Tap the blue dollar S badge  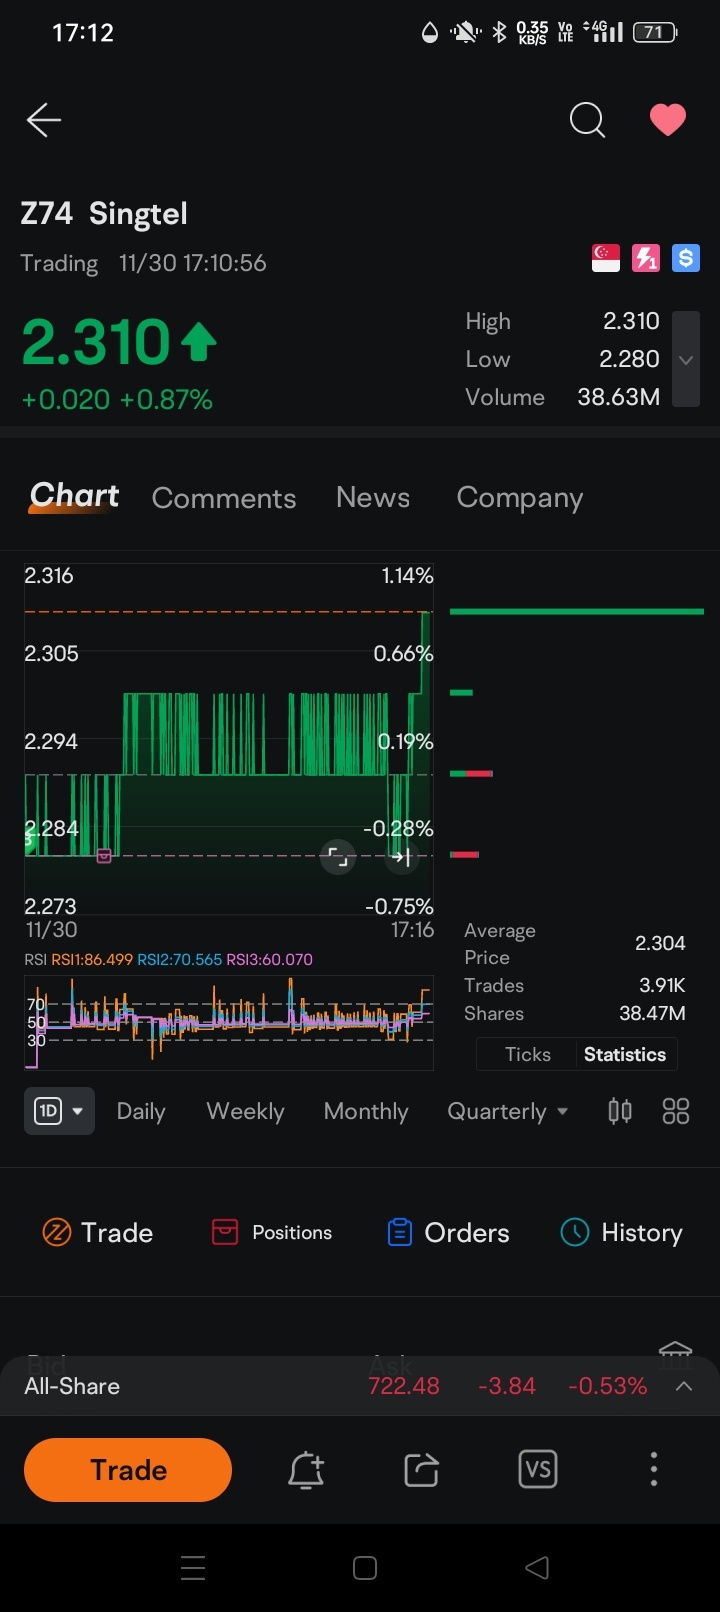coord(686,258)
